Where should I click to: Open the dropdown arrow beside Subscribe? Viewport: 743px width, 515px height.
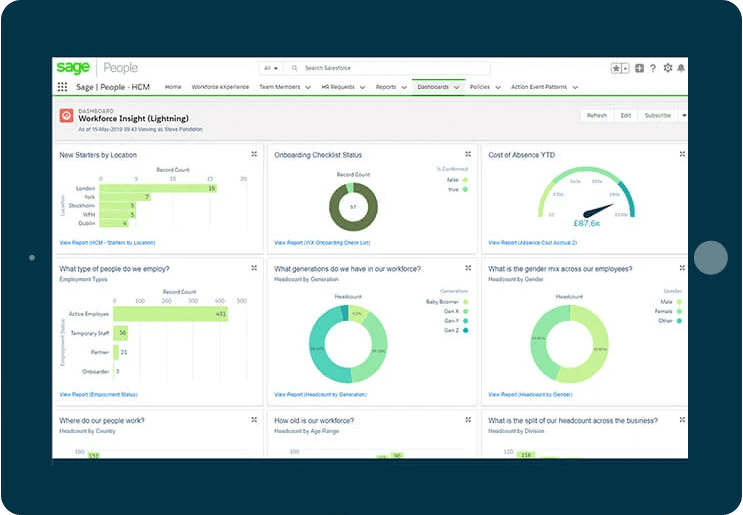(x=684, y=115)
